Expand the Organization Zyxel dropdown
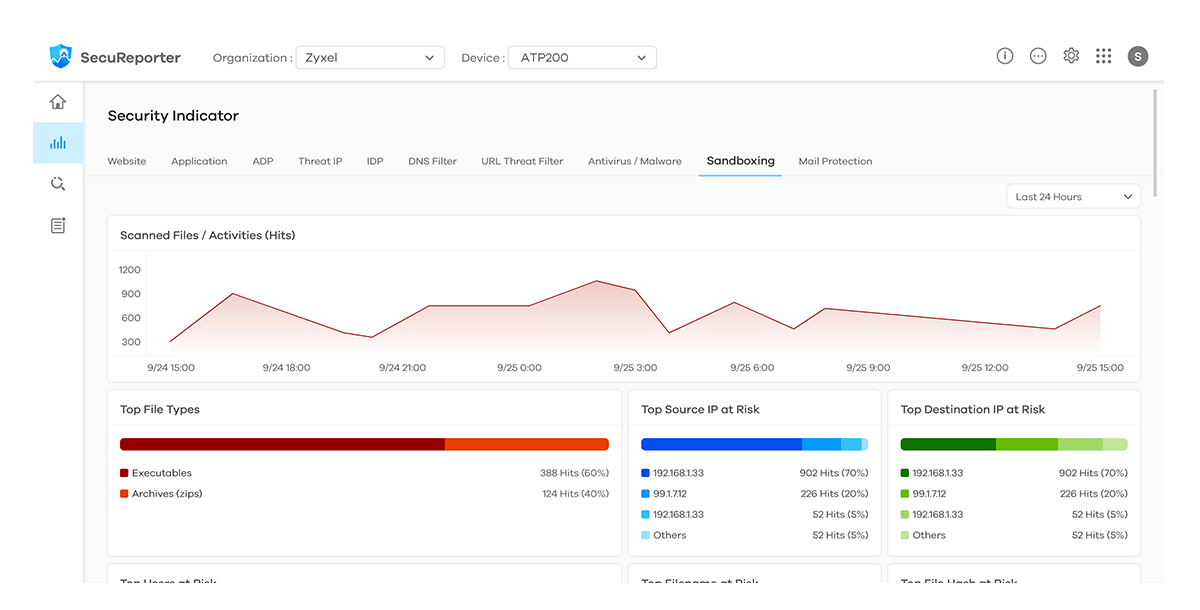 point(371,58)
